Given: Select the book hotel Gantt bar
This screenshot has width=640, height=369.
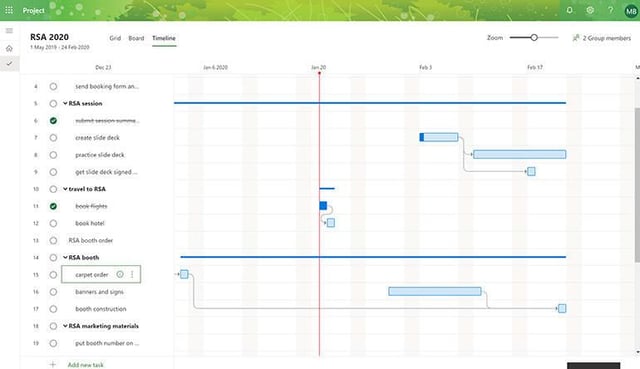Looking at the screenshot, I should click(331, 223).
